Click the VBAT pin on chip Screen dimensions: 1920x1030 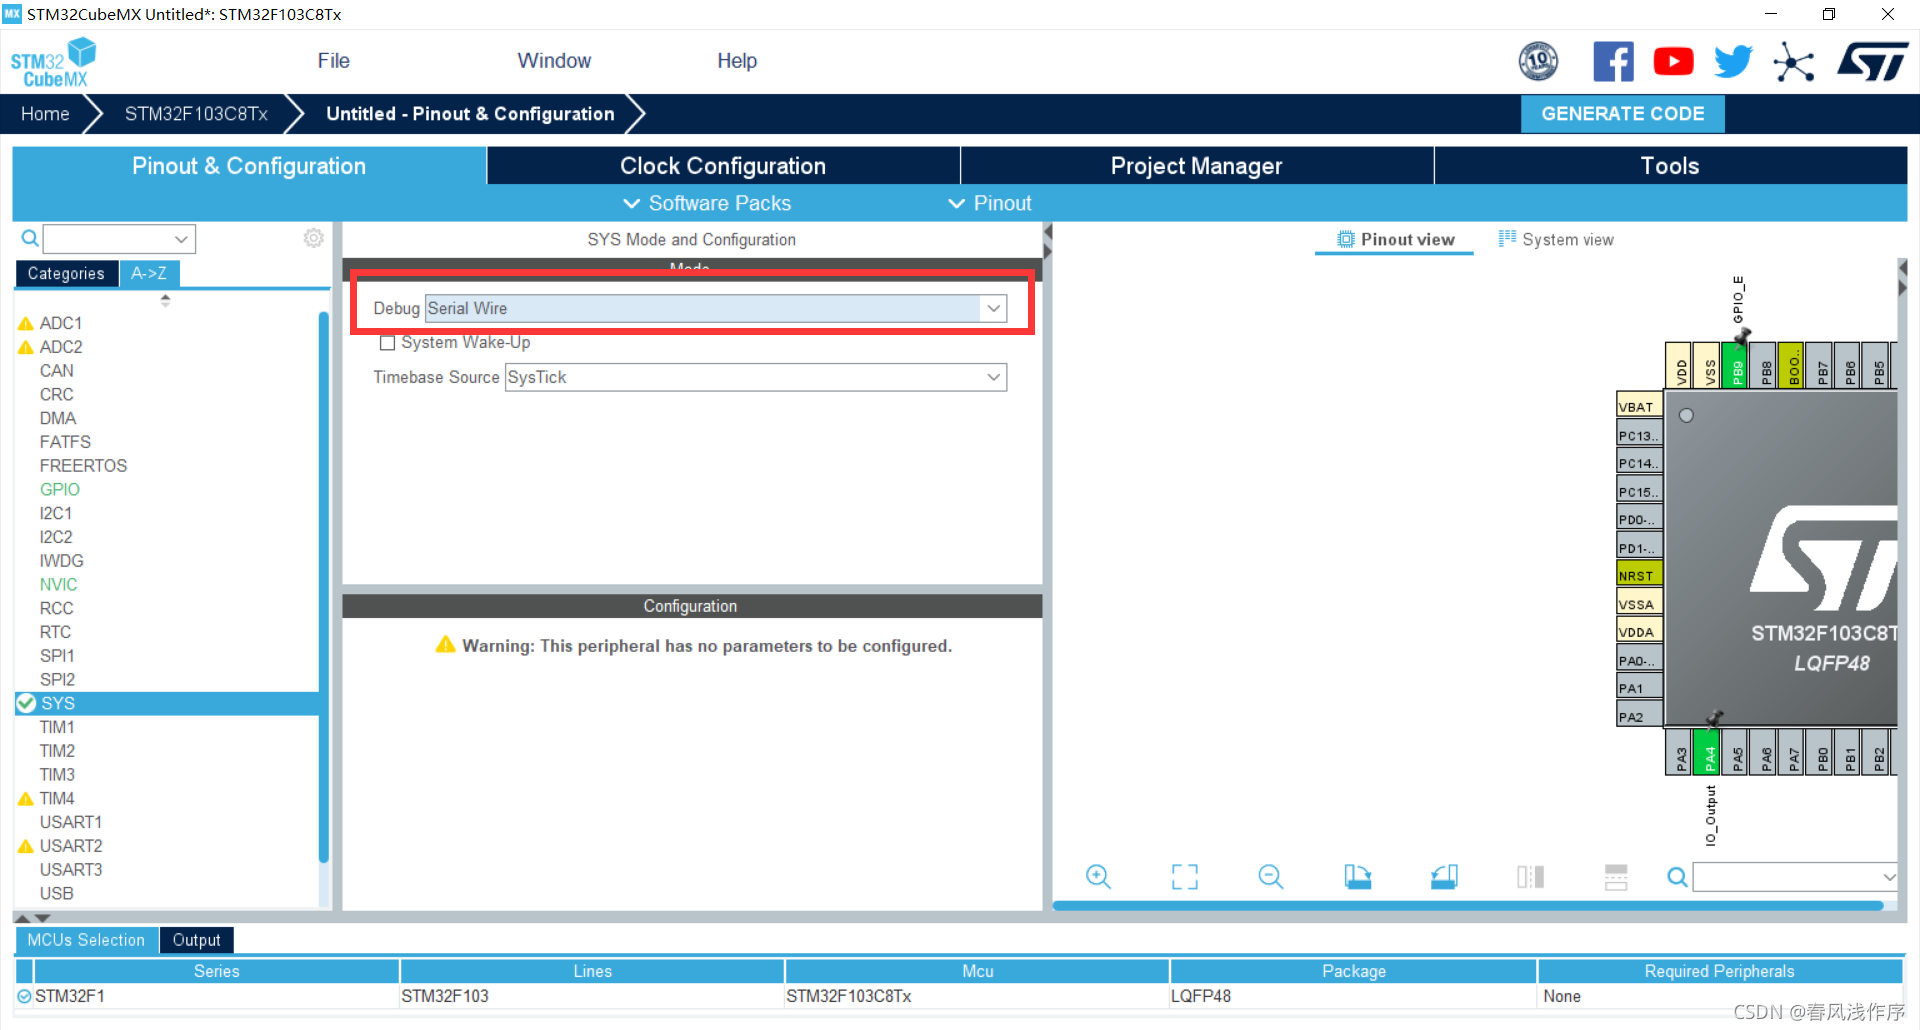(1639, 406)
